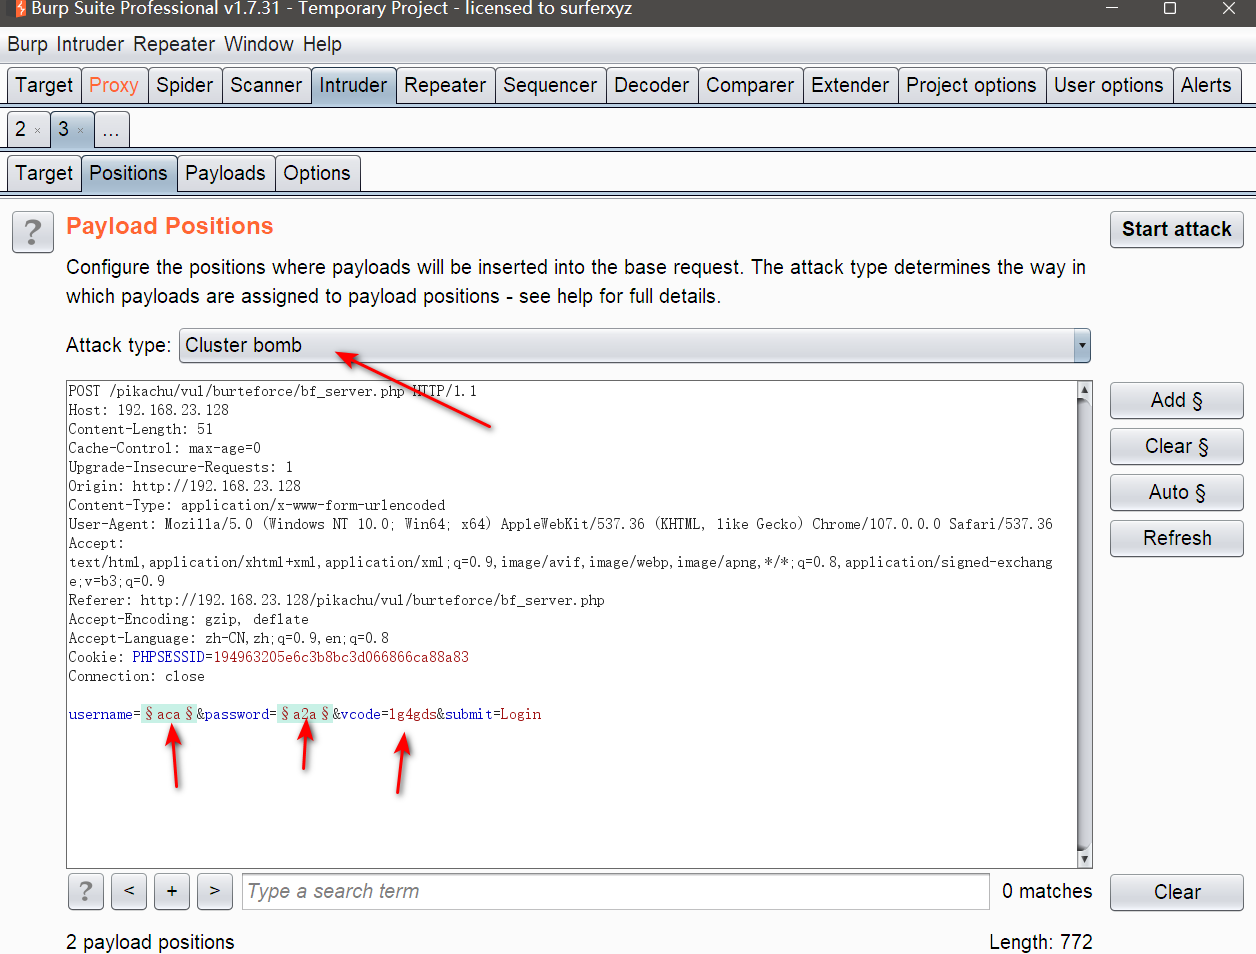This screenshot has width=1256, height=954.
Task: Click Auto § to auto-mark positions
Action: (1176, 492)
